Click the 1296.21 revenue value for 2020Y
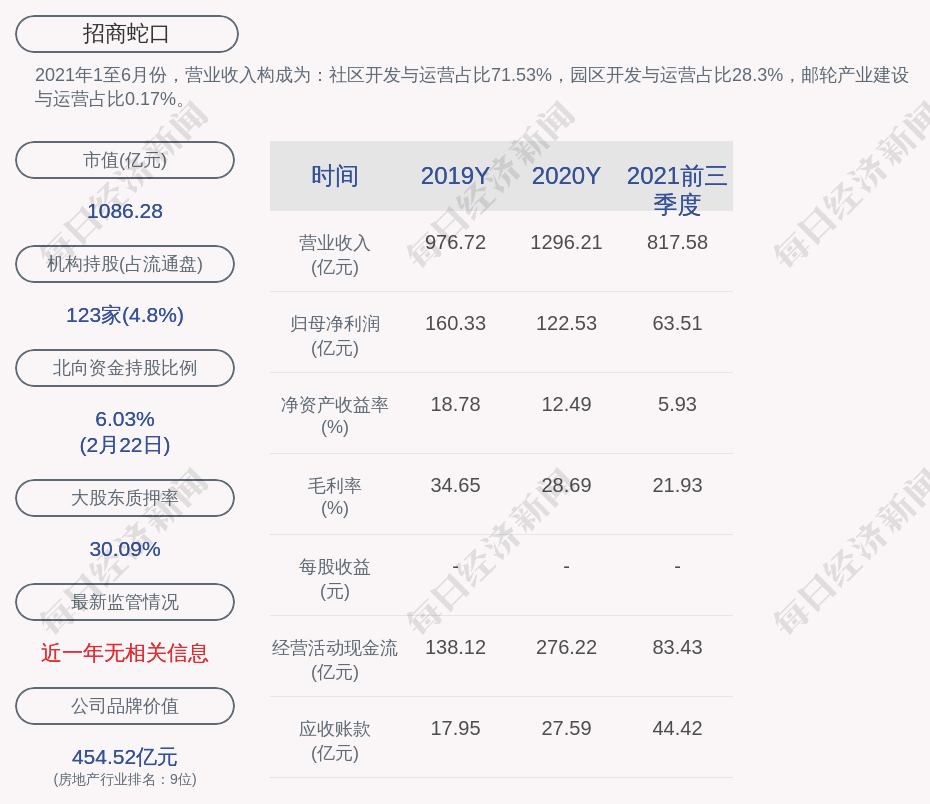The image size is (930, 804). 566,242
